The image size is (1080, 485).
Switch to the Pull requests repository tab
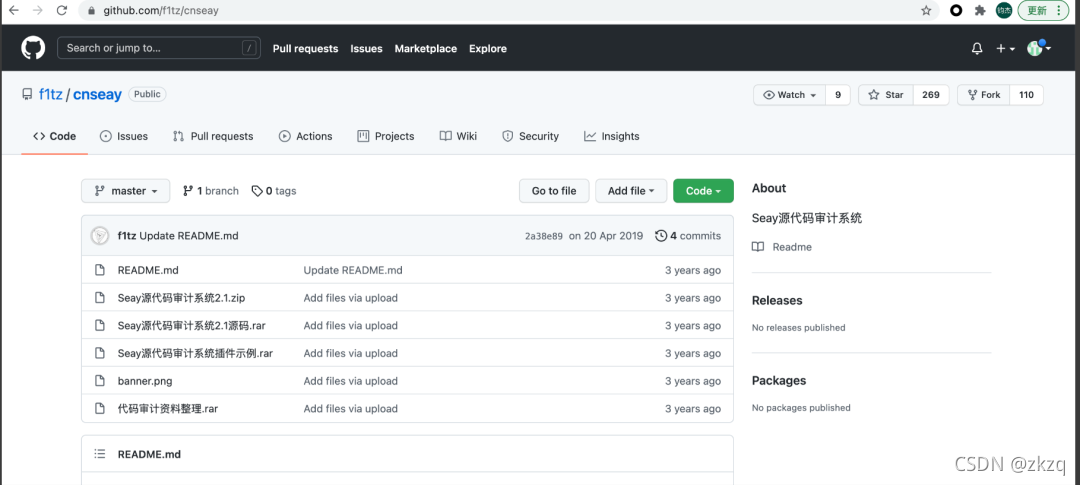click(213, 136)
